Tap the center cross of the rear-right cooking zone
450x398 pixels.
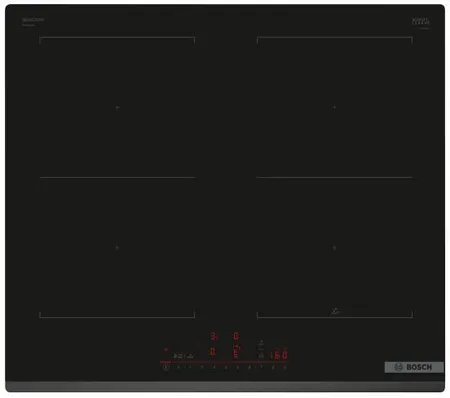pyautogui.click(x=334, y=107)
